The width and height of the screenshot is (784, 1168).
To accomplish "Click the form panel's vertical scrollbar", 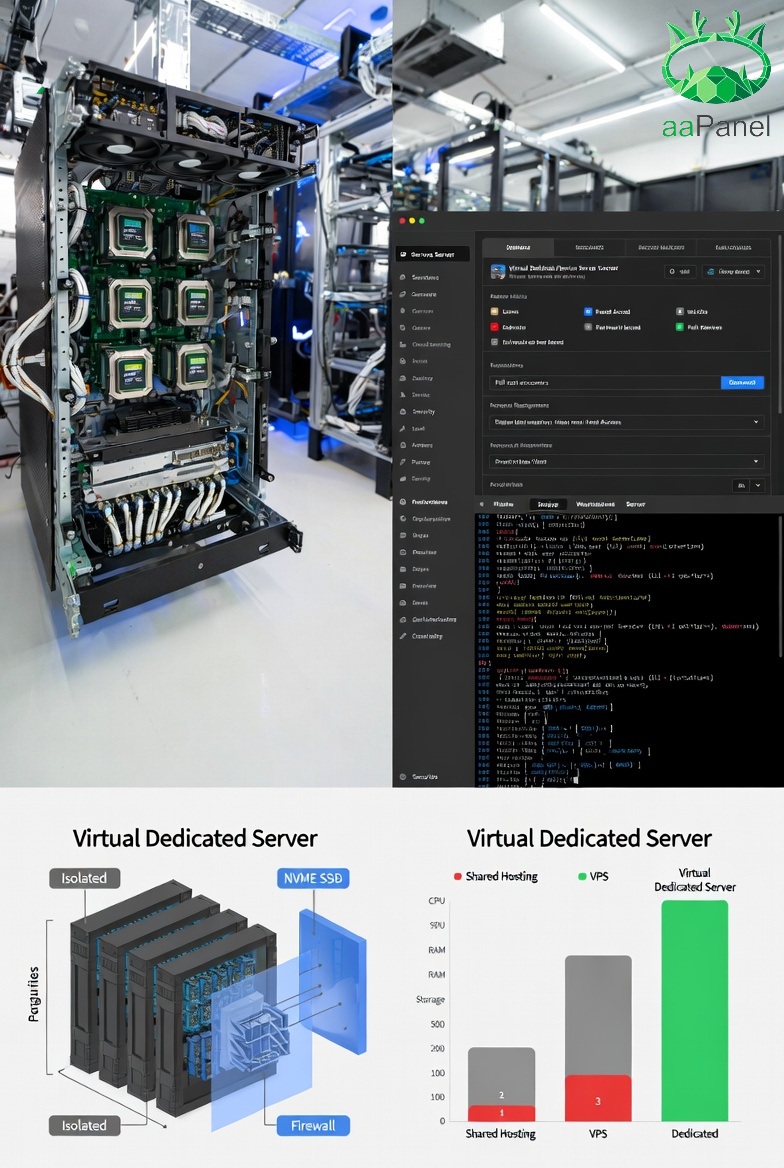I will coord(780,324).
